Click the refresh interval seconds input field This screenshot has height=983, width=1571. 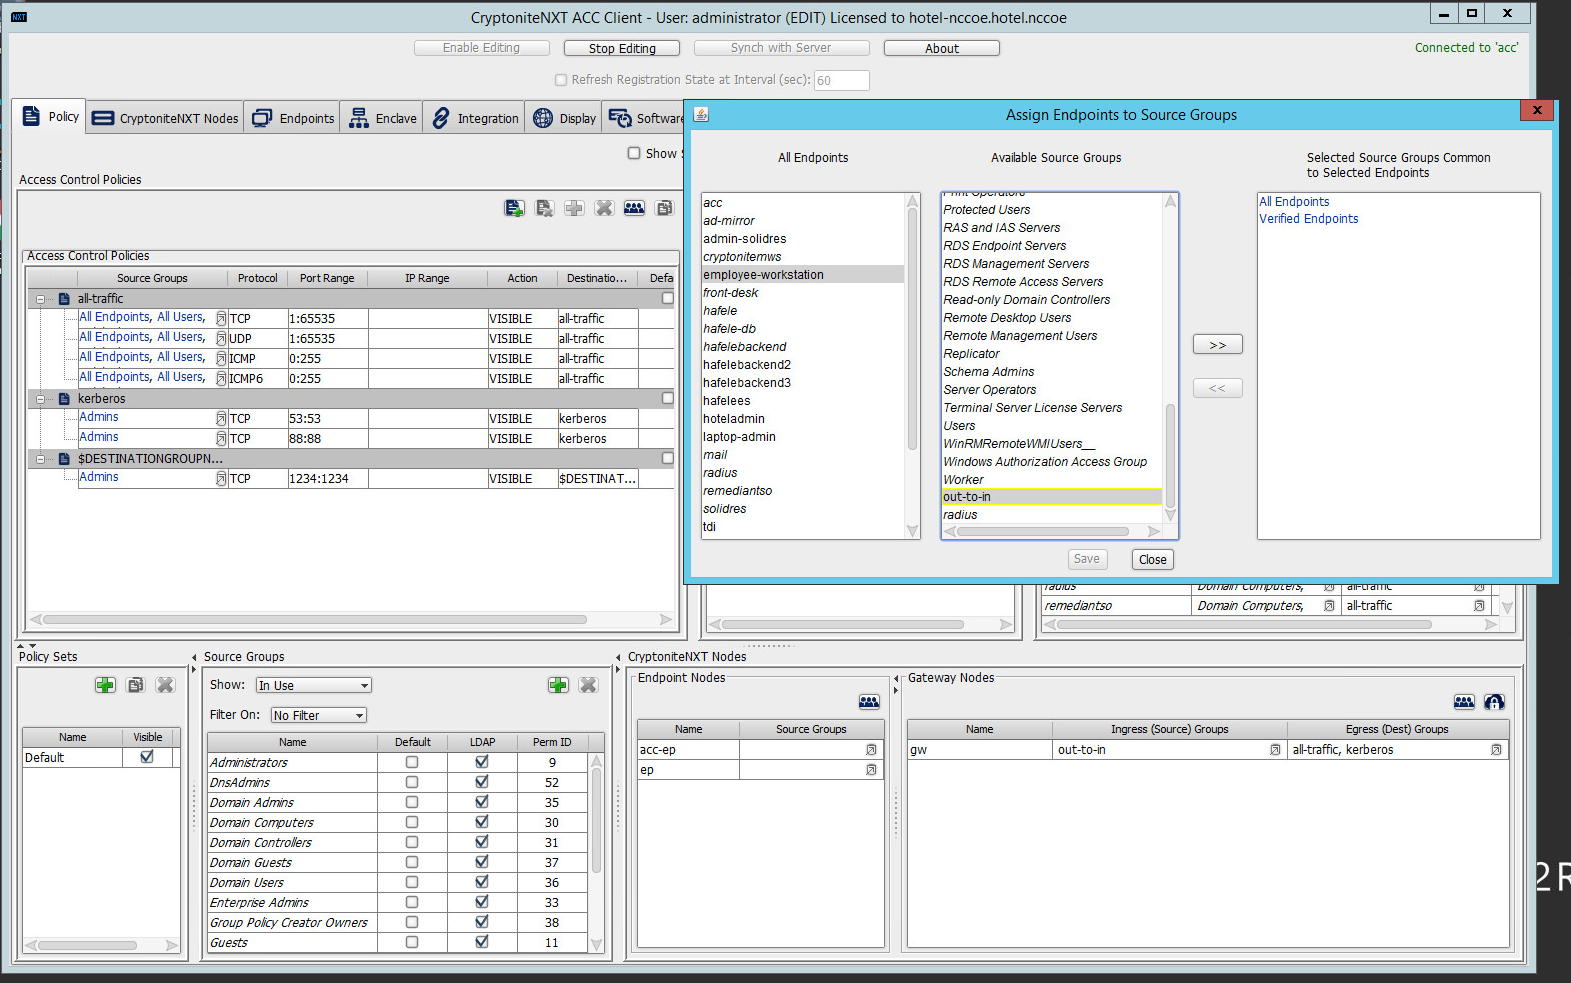(841, 80)
